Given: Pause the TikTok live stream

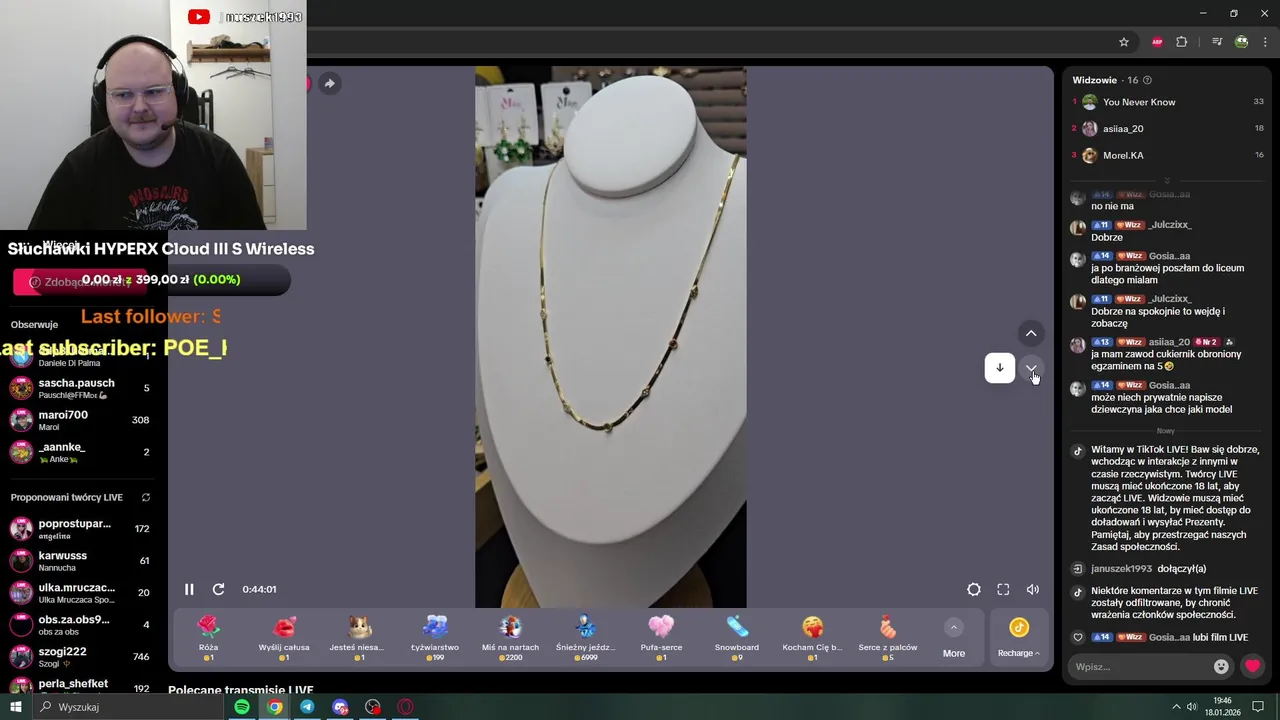Looking at the screenshot, I should pyautogui.click(x=189, y=589).
